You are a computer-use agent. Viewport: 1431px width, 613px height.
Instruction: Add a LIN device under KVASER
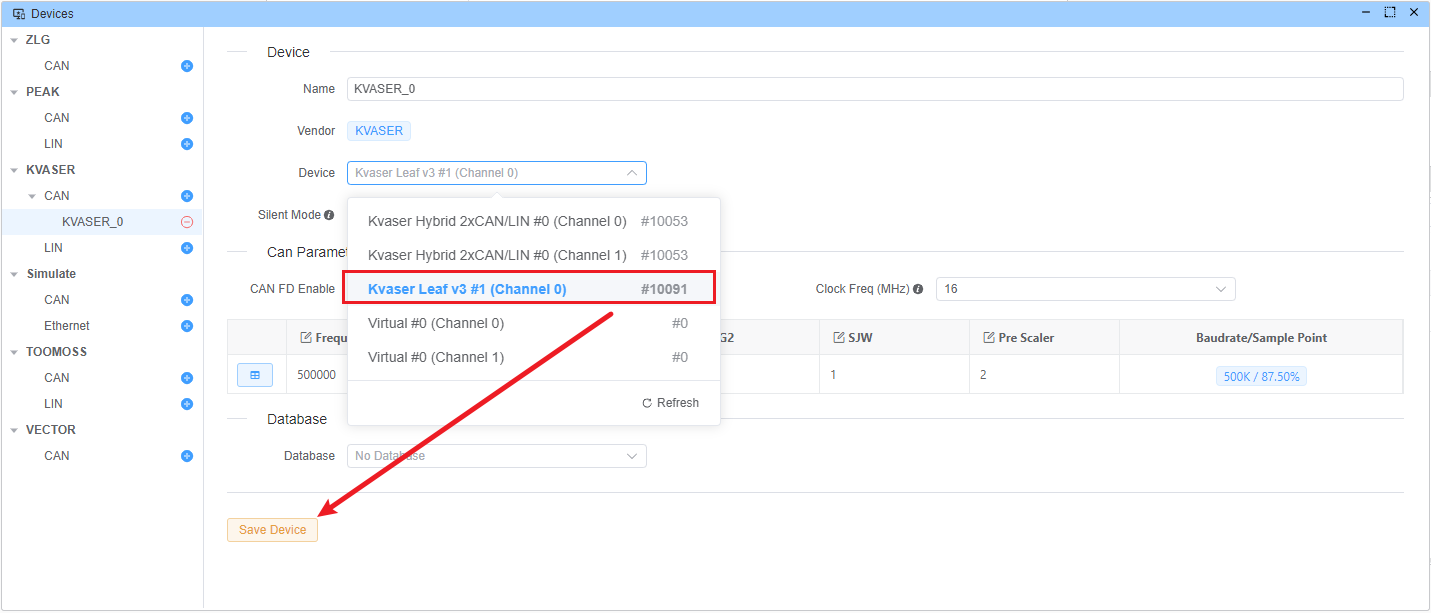(186, 248)
